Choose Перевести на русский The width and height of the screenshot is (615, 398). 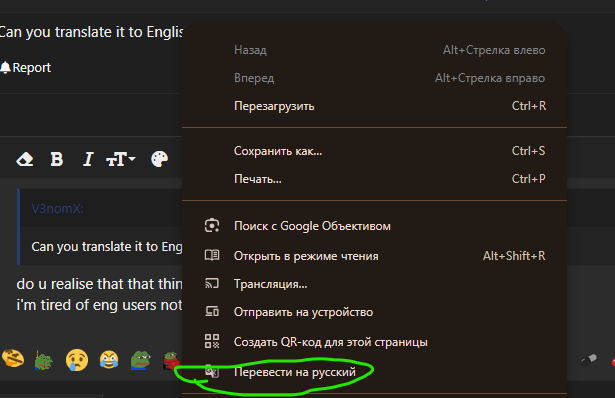[375, 372]
